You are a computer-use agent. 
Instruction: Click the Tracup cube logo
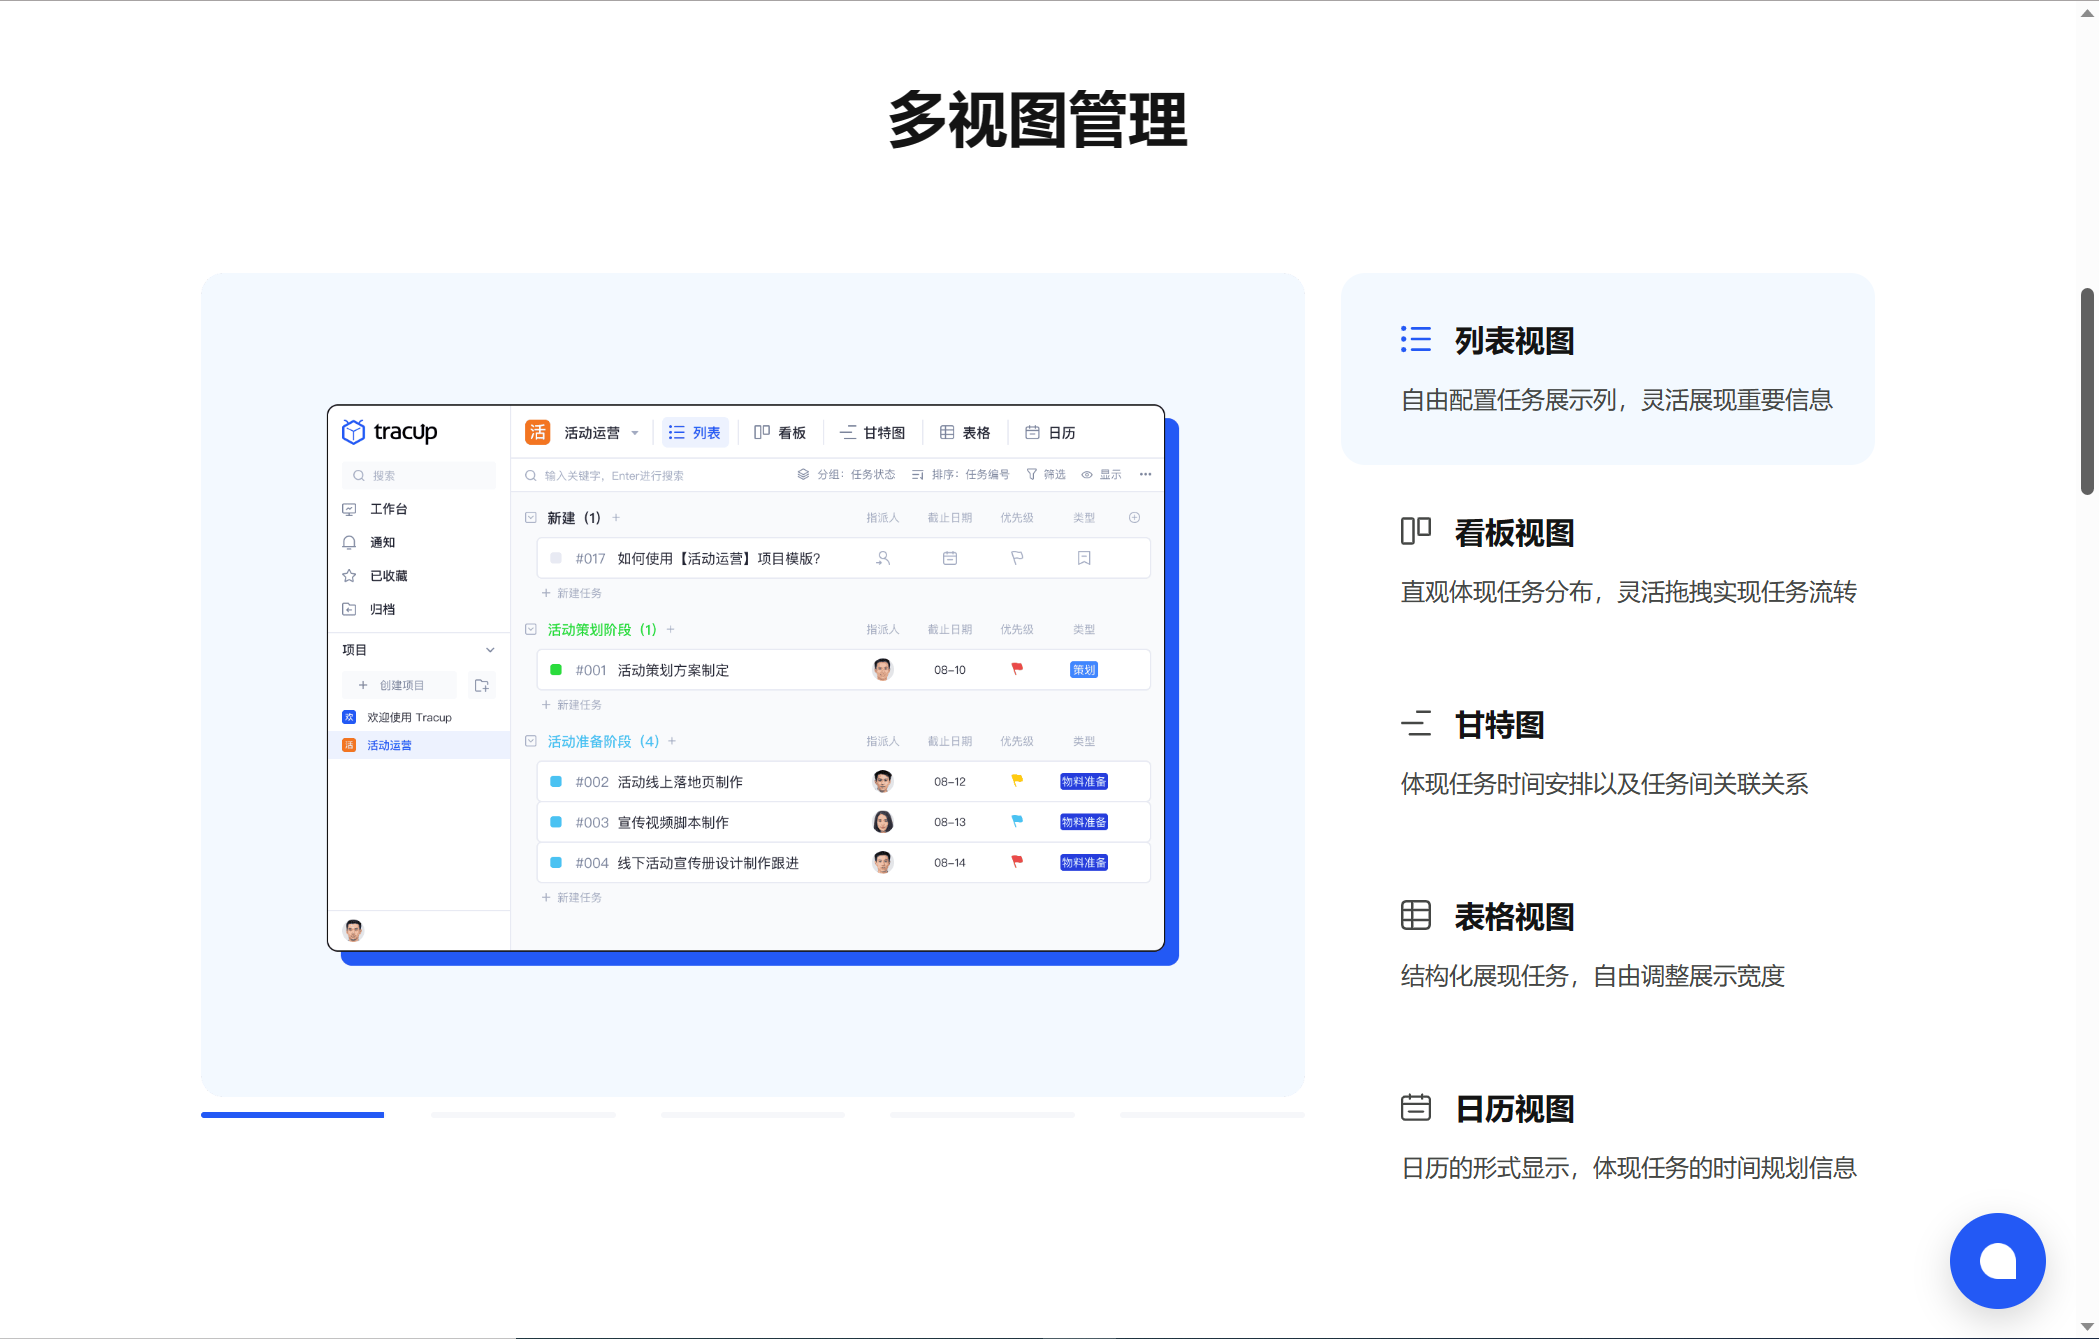click(353, 432)
